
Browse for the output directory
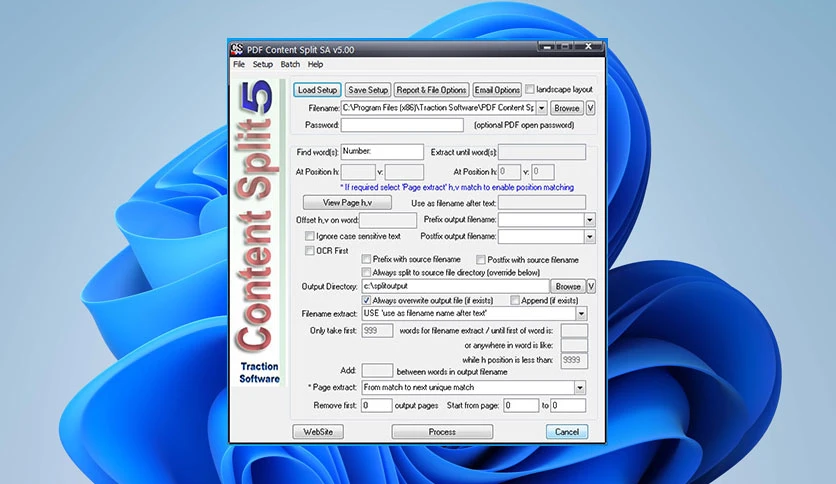click(568, 286)
